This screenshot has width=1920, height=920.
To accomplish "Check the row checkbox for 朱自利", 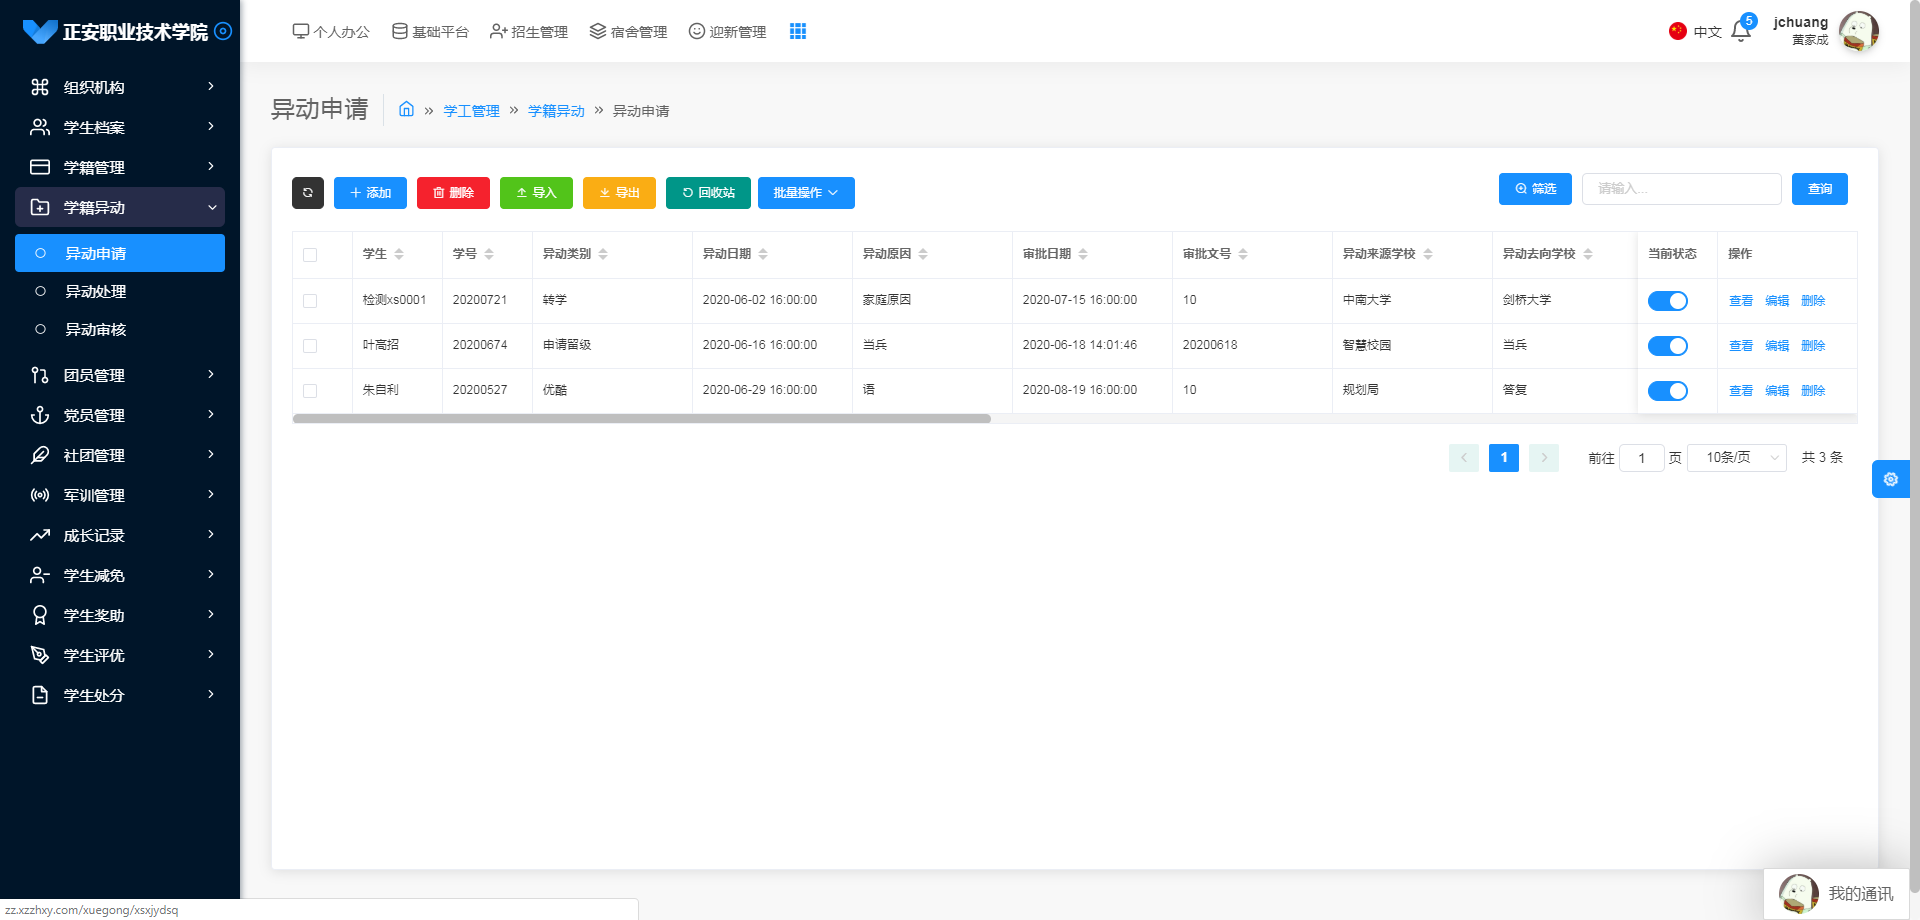I will 310,391.
